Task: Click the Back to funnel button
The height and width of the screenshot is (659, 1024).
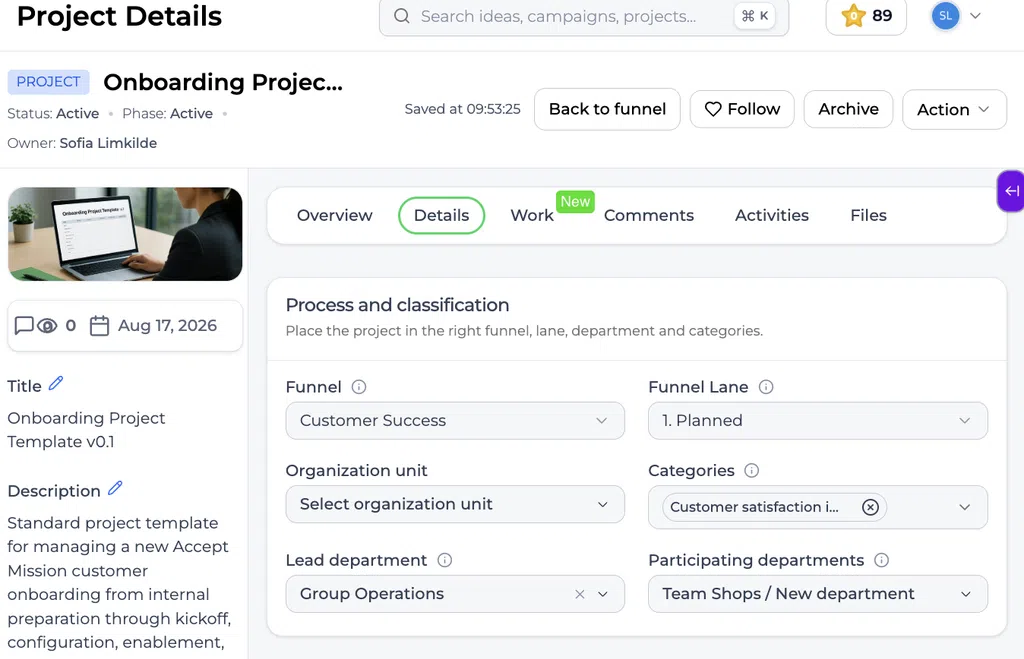Action: point(607,109)
